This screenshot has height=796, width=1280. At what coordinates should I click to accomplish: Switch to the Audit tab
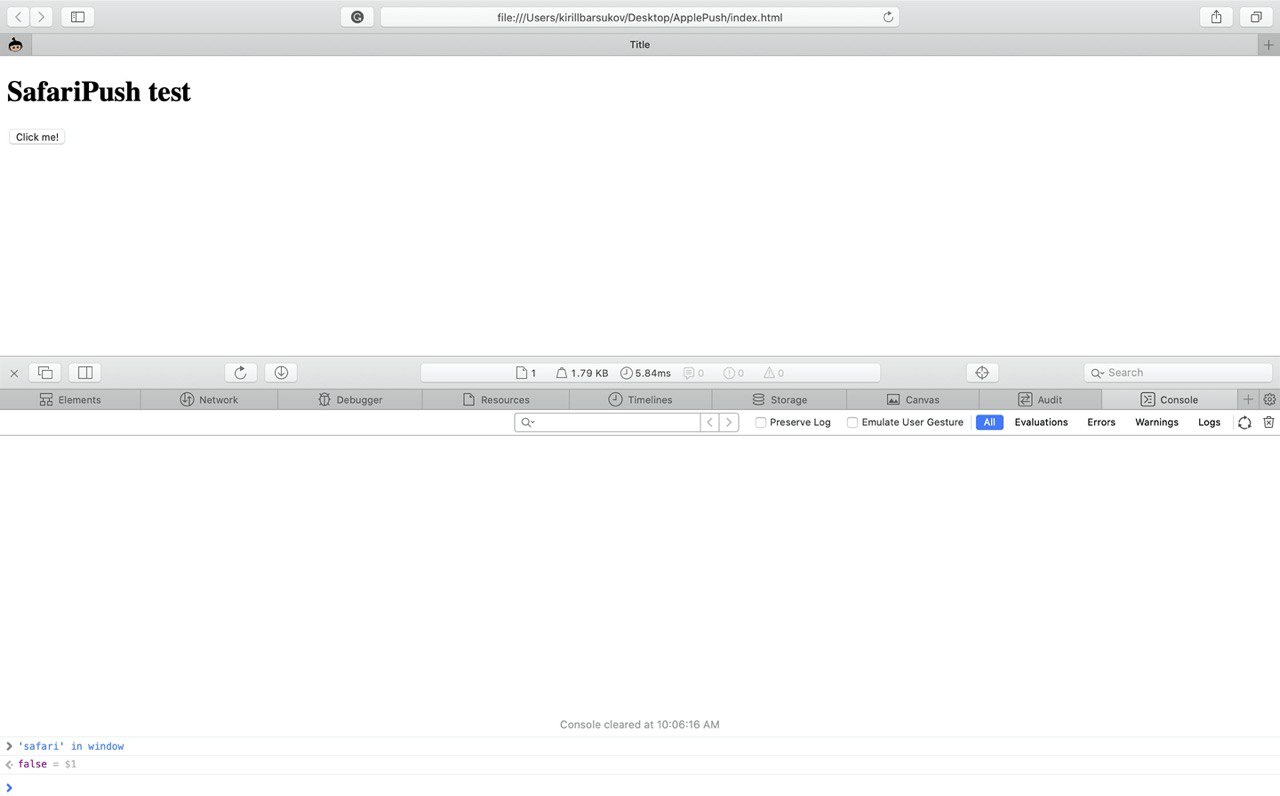[1040, 399]
